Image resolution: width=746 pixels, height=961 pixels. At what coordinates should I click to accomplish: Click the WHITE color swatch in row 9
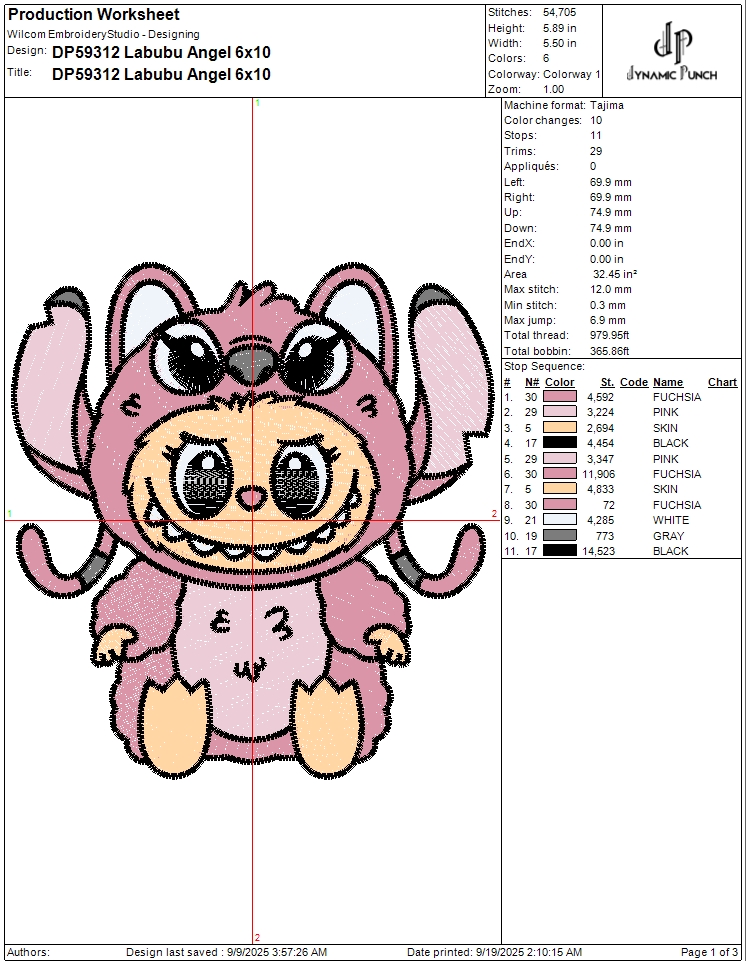pos(560,520)
